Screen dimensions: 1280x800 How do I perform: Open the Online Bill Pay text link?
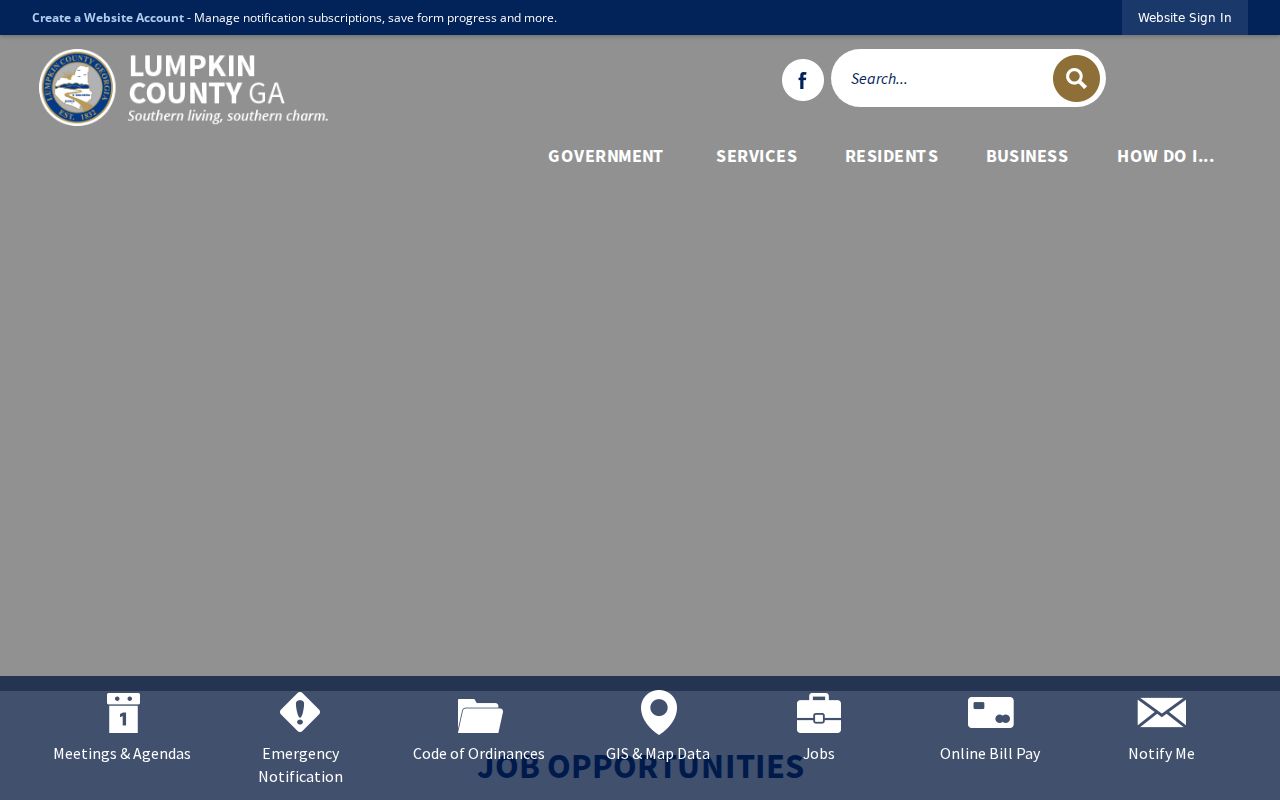990,754
